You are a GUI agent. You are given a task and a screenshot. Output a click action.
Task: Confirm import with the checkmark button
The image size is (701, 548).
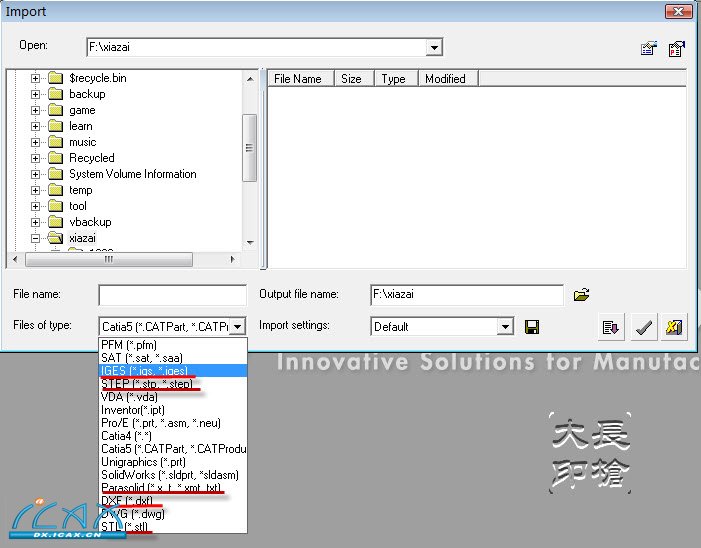coord(644,328)
